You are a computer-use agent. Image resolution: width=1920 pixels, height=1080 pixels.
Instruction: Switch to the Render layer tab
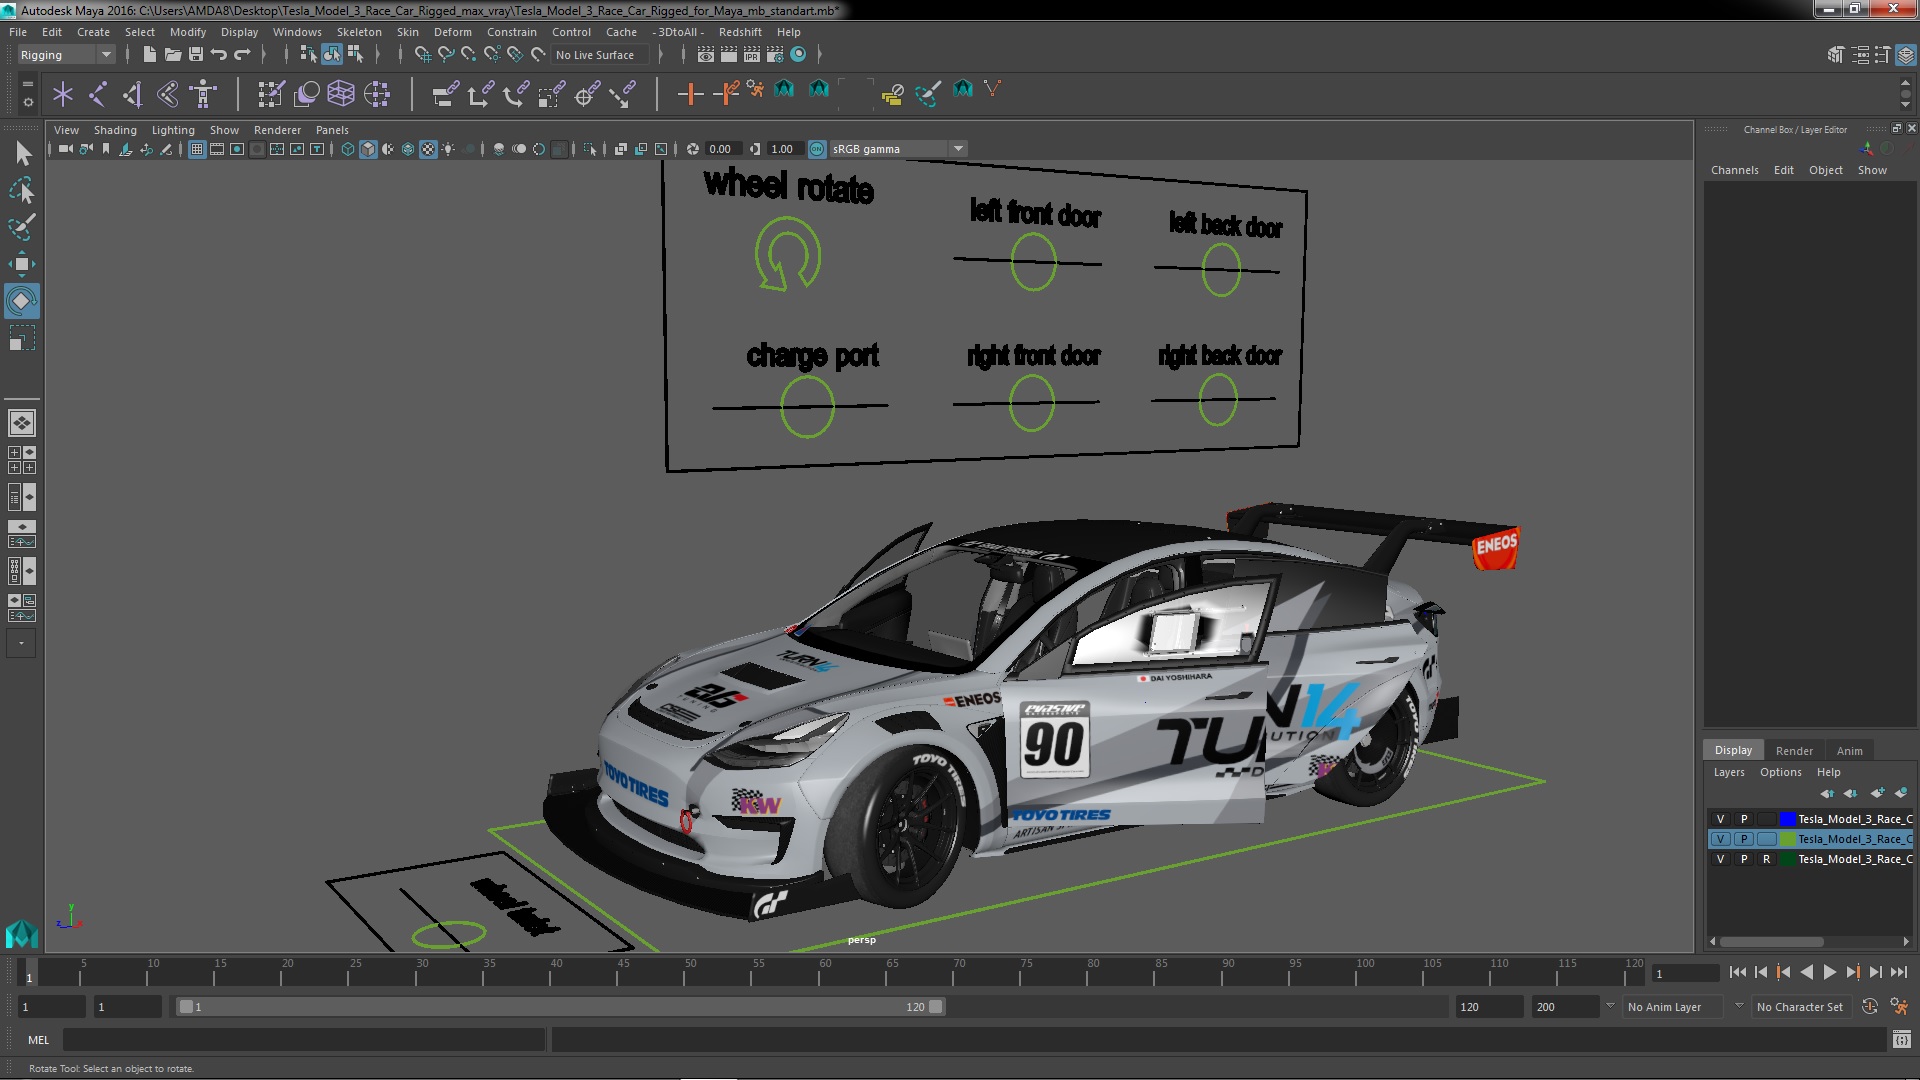[1794, 751]
